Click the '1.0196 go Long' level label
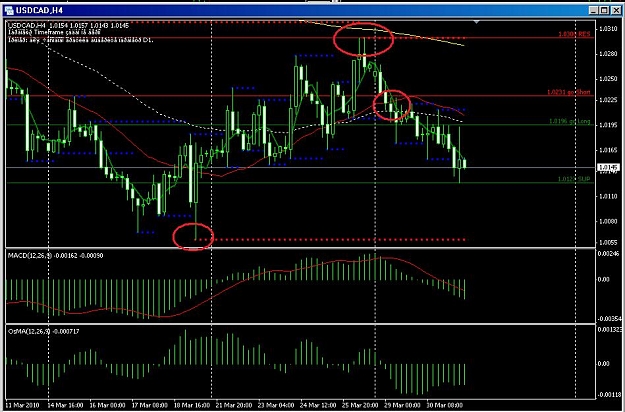The height and width of the screenshot is (412, 625). [570, 121]
